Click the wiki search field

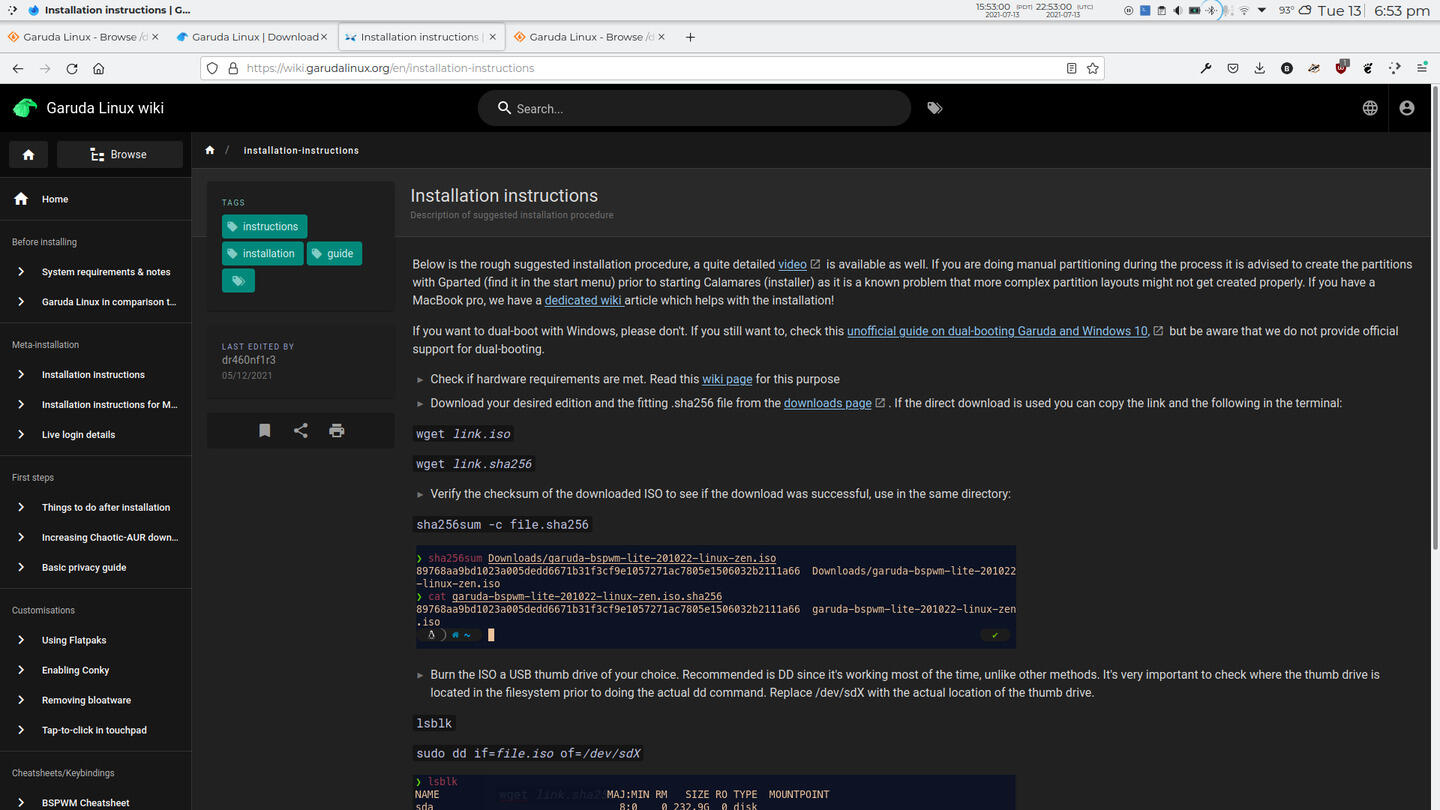point(694,108)
